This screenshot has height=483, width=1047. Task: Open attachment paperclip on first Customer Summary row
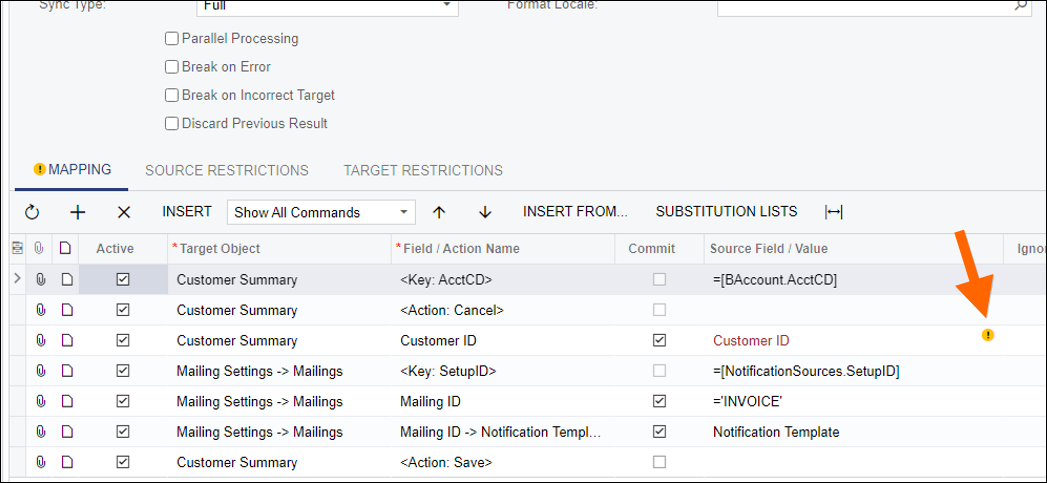click(41, 280)
